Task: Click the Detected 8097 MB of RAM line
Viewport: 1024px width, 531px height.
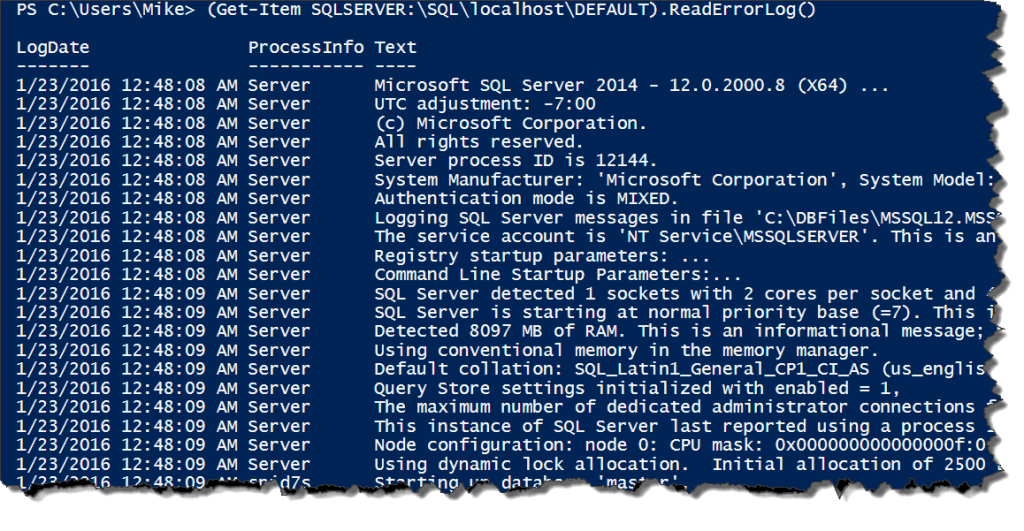Action: [682, 332]
